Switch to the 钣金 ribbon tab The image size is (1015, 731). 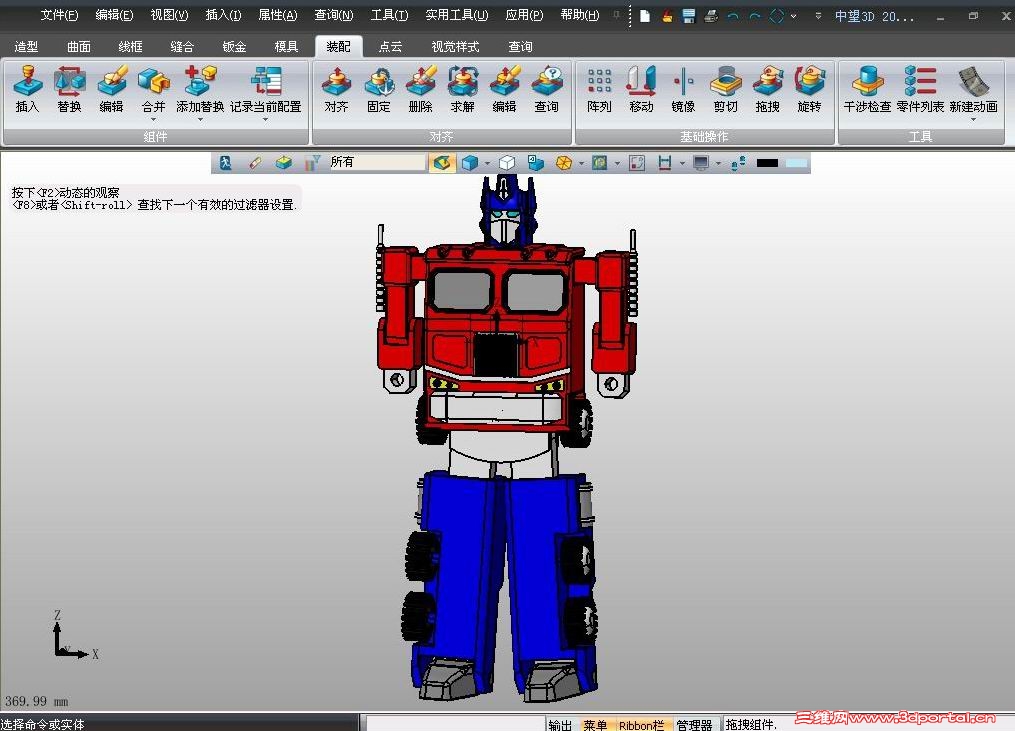tap(234, 47)
